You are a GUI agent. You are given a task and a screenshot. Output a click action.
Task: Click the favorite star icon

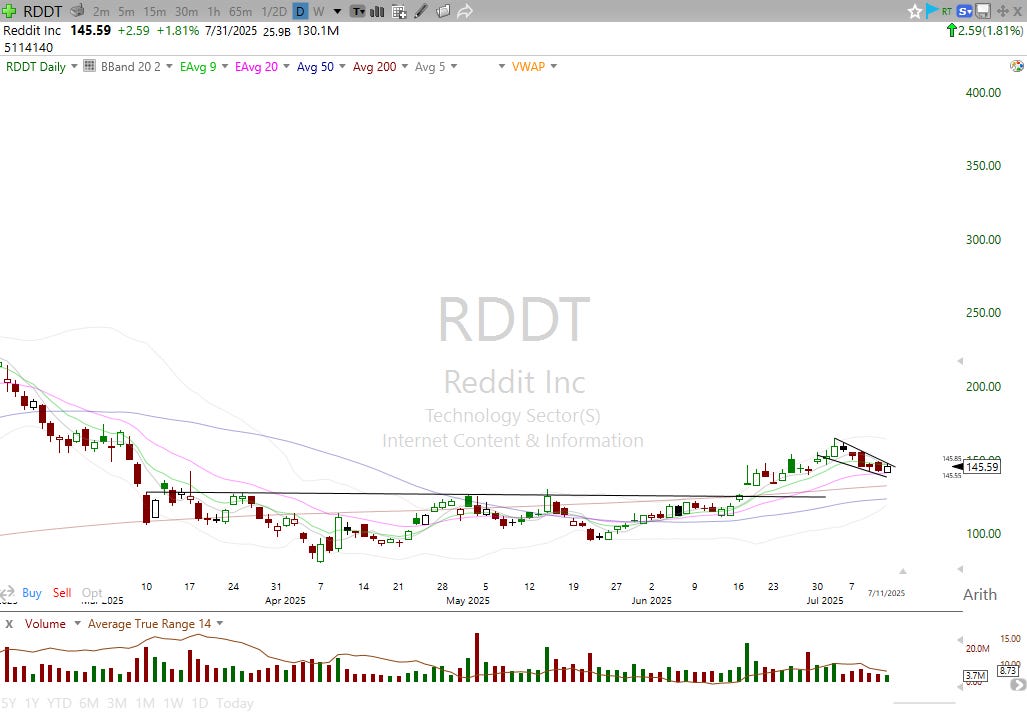pyautogui.click(x=914, y=11)
